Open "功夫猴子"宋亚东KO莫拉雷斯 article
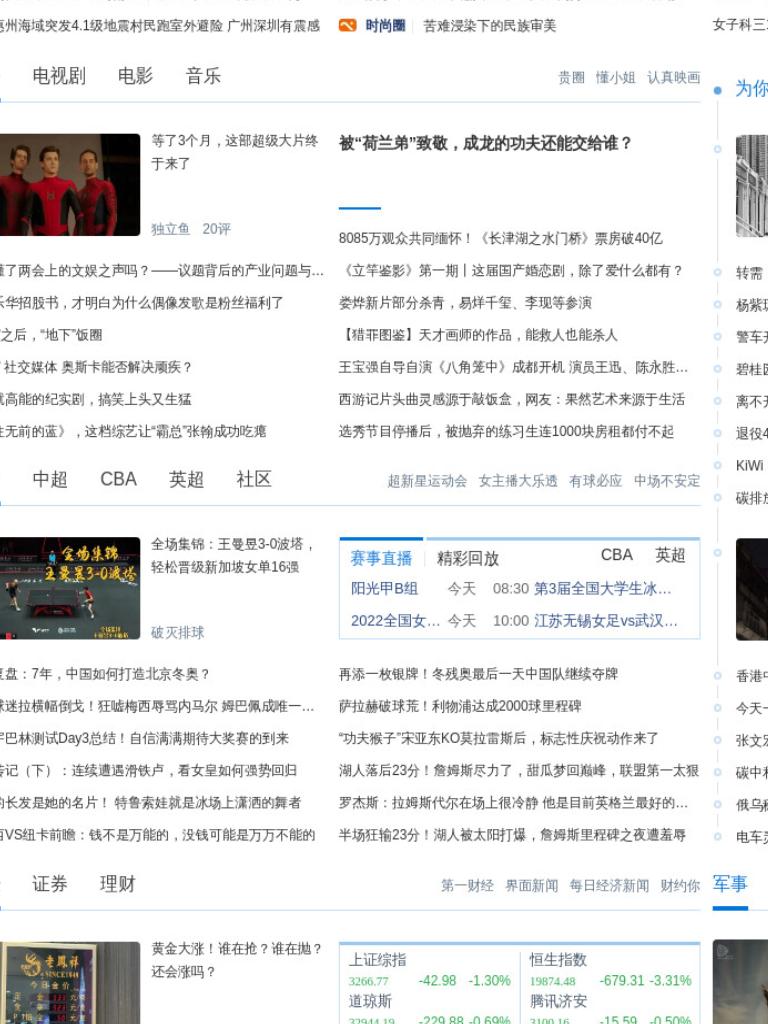The image size is (768, 1024). pyautogui.click(x=498, y=739)
